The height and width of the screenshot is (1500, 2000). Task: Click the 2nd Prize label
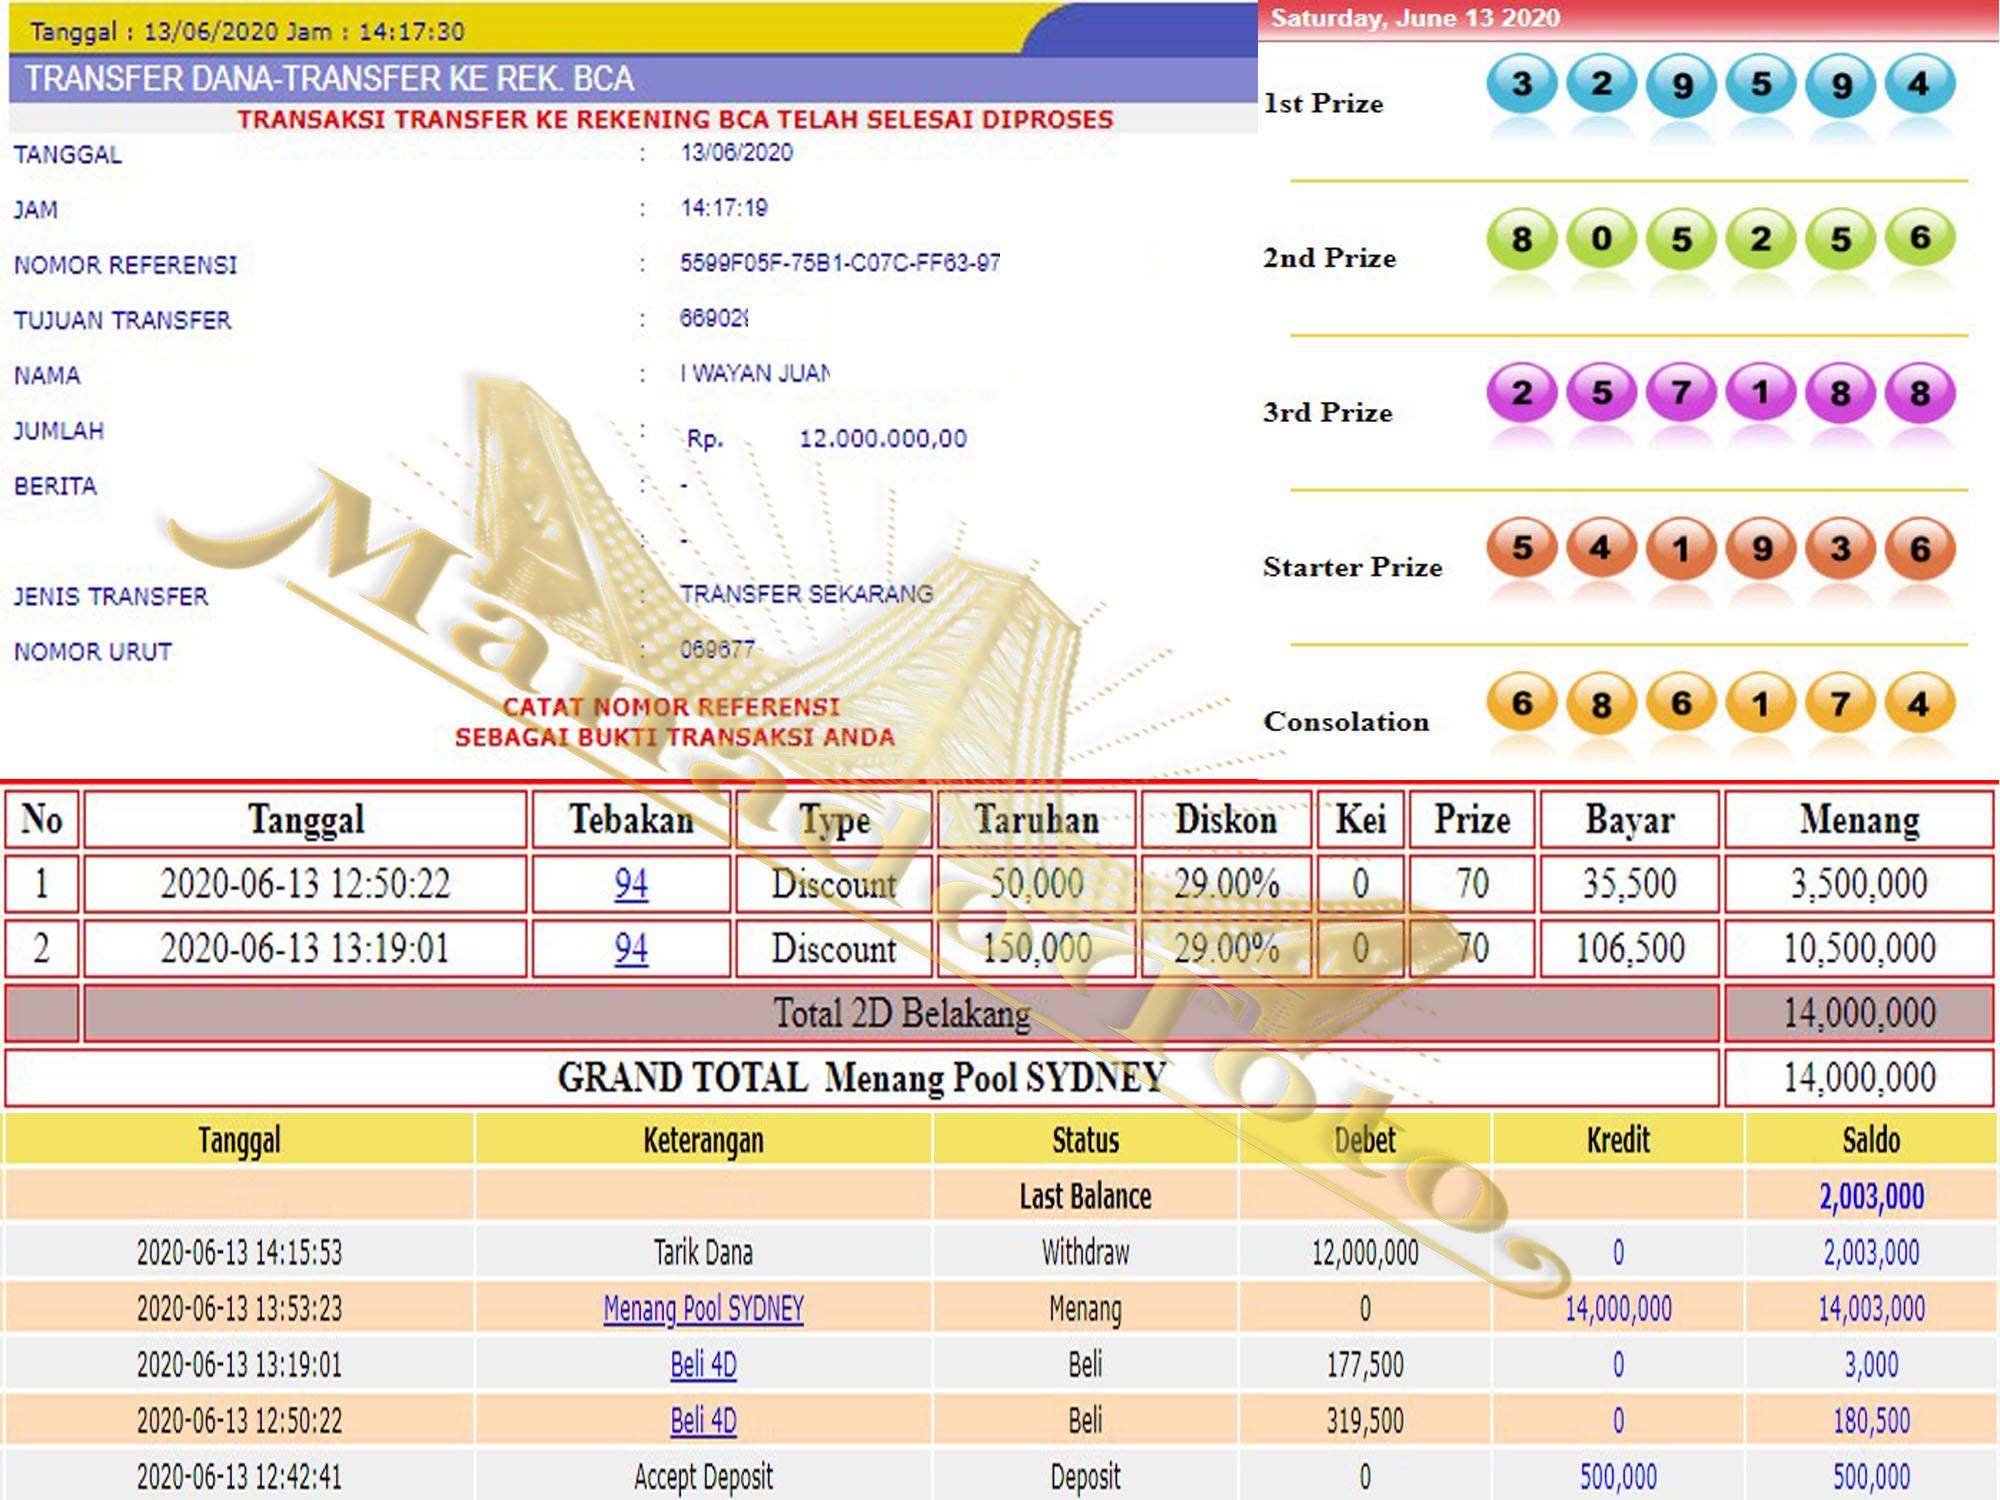click(1329, 258)
